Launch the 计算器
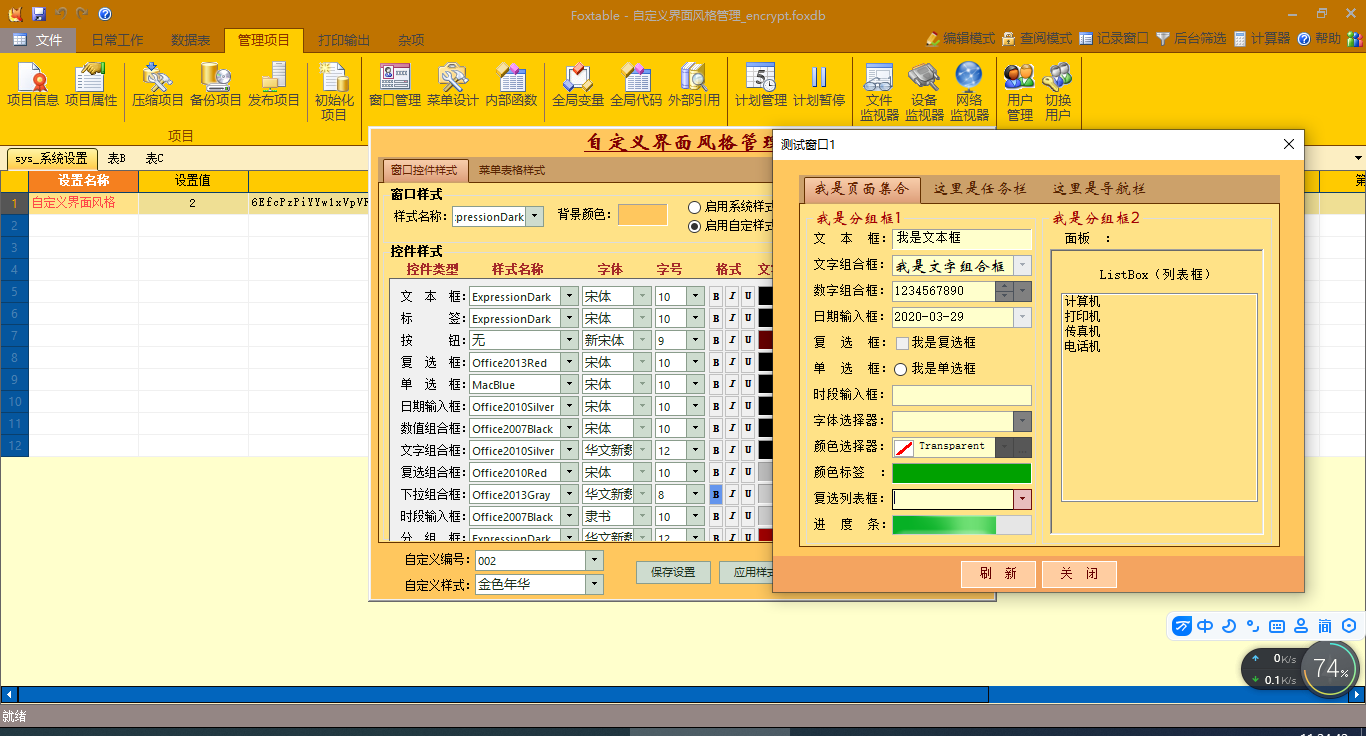 [x=1262, y=39]
